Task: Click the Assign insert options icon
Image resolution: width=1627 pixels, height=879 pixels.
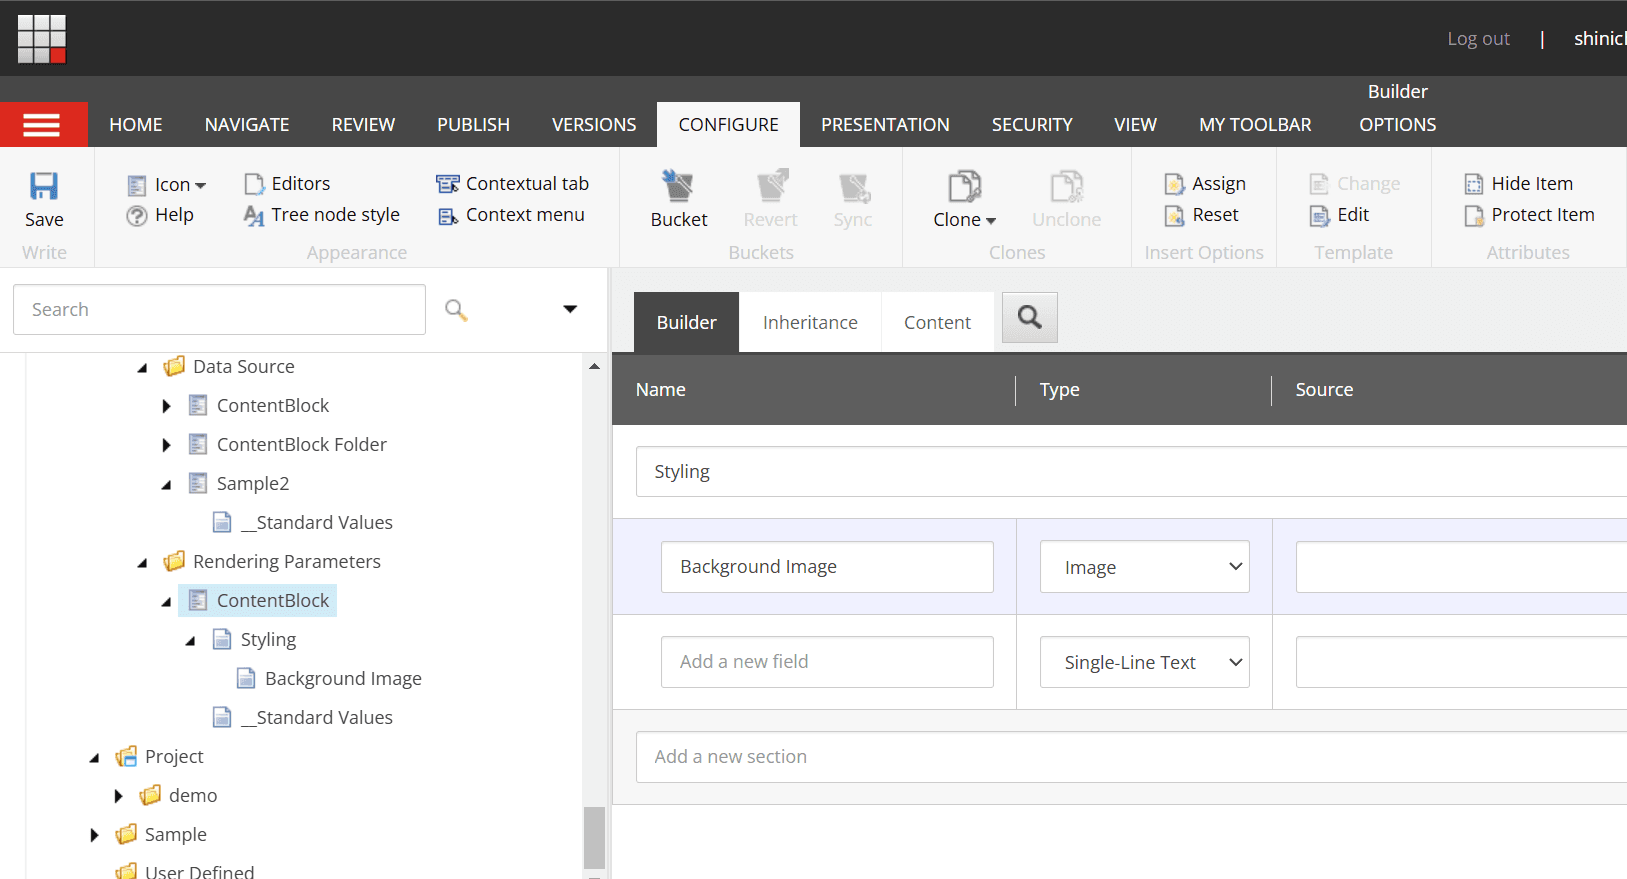Action: click(1174, 184)
